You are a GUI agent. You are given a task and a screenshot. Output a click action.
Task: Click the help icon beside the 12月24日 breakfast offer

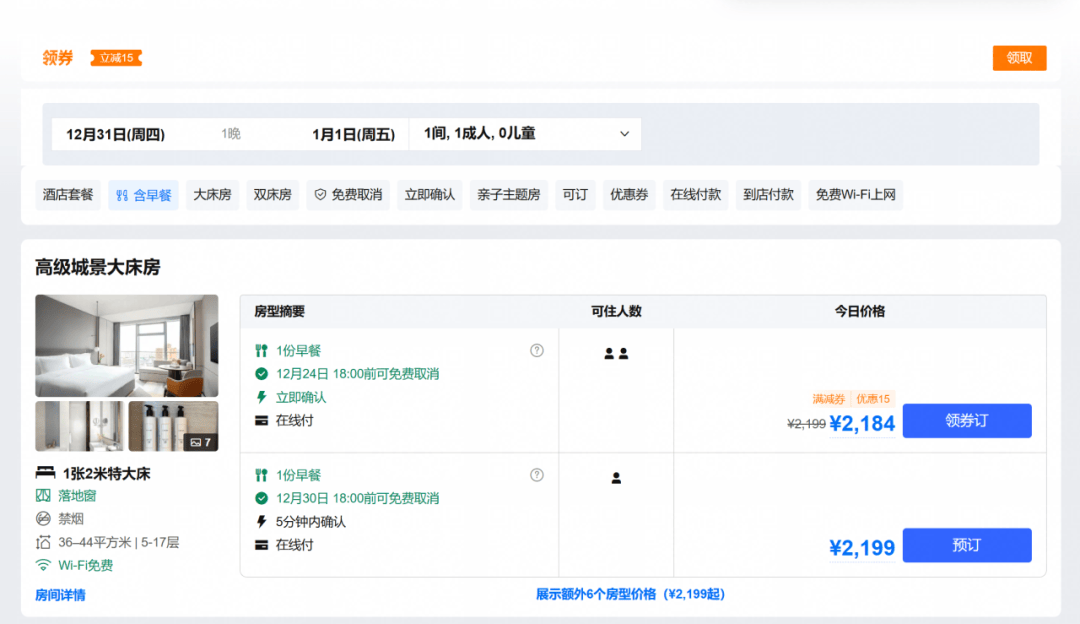pos(537,351)
